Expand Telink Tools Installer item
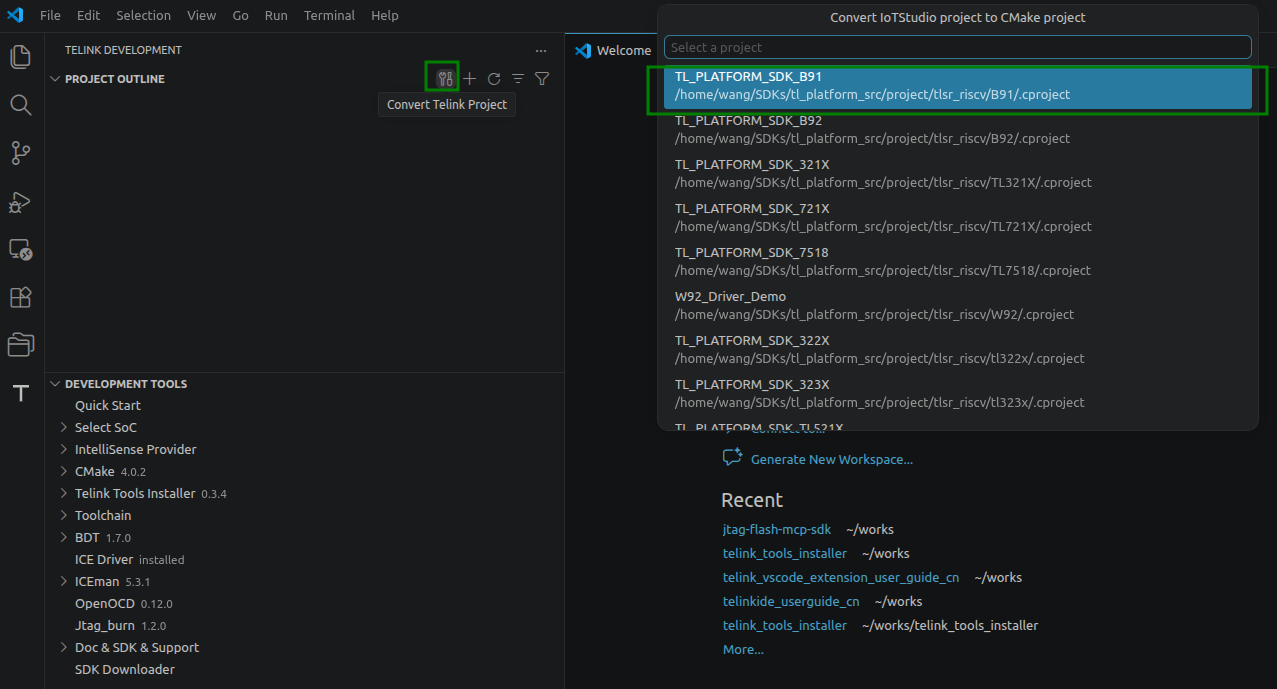The image size is (1277, 689). coord(64,493)
